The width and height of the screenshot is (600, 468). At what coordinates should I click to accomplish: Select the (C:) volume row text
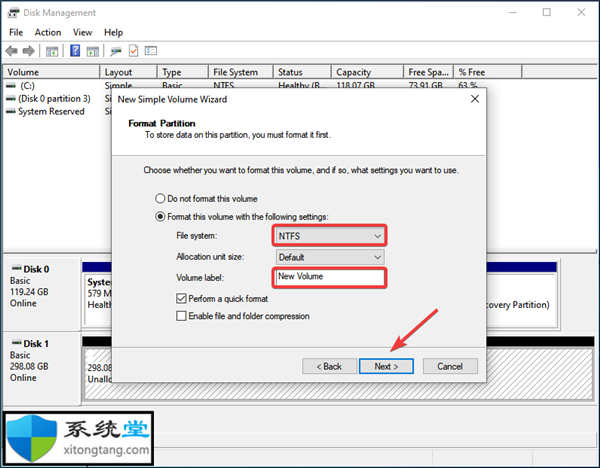click(x=27, y=86)
